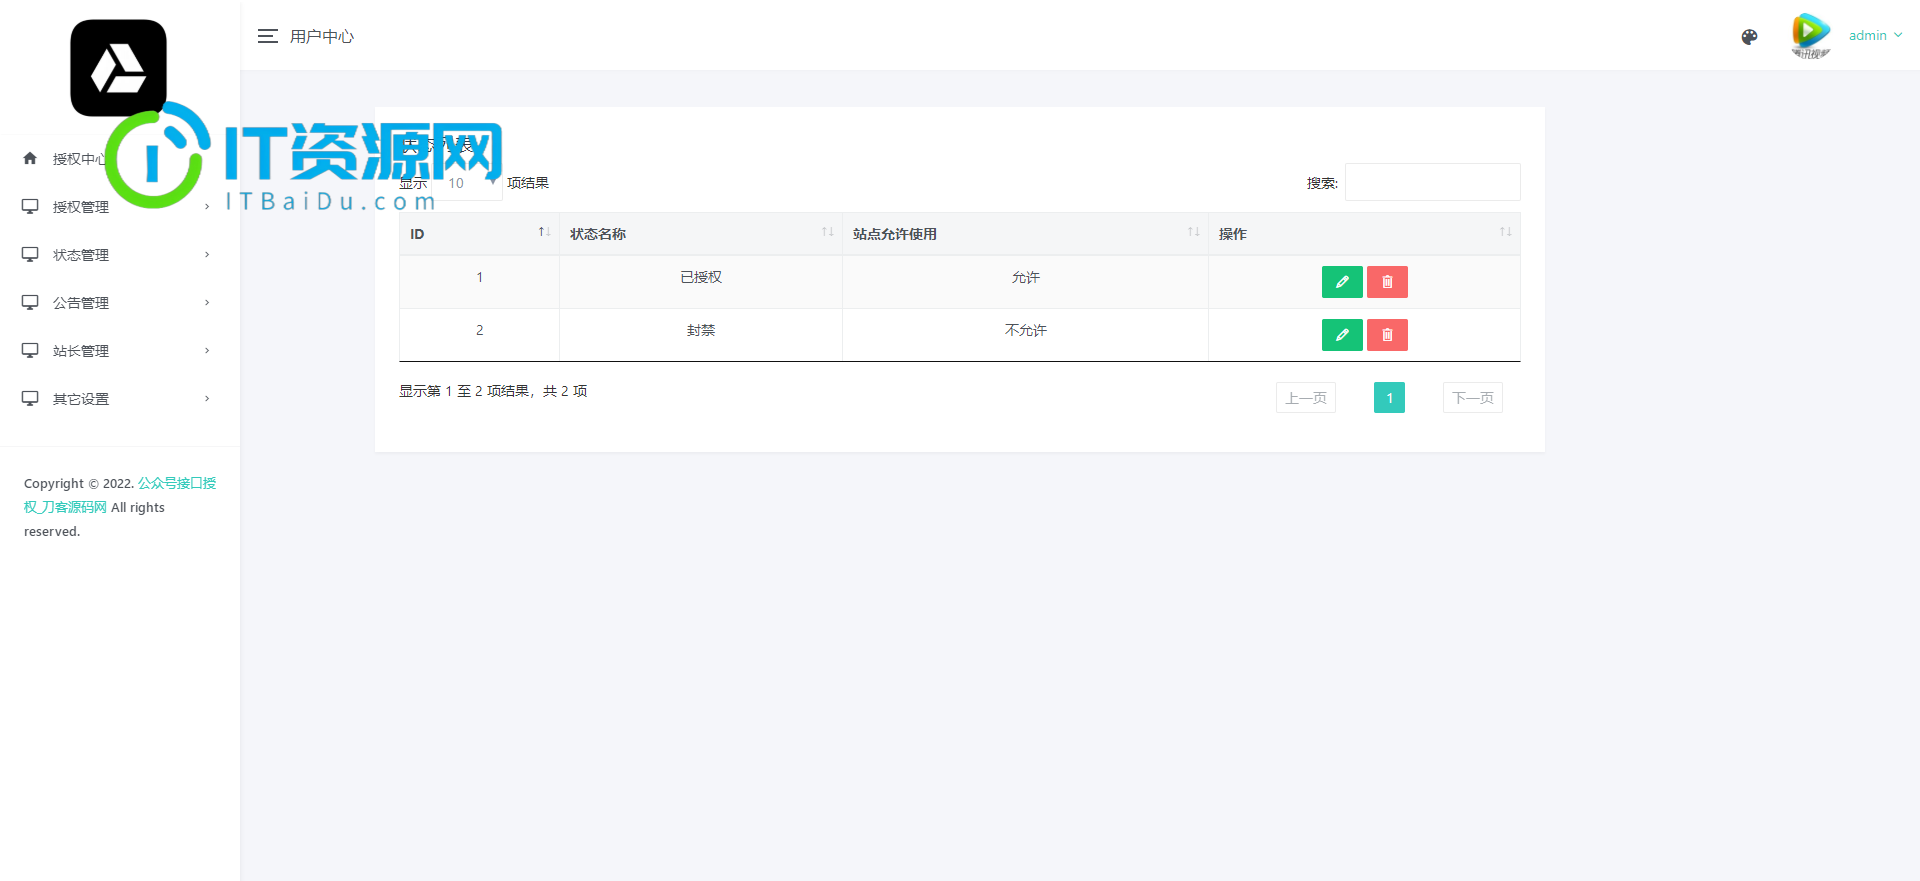Open the 公众号接口授权_刀客源码网 footer link
The image size is (1920, 881).
click(x=120, y=495)
